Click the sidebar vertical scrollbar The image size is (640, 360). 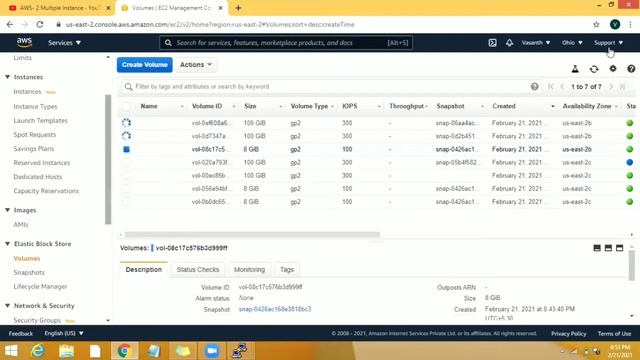click(108, 159)
